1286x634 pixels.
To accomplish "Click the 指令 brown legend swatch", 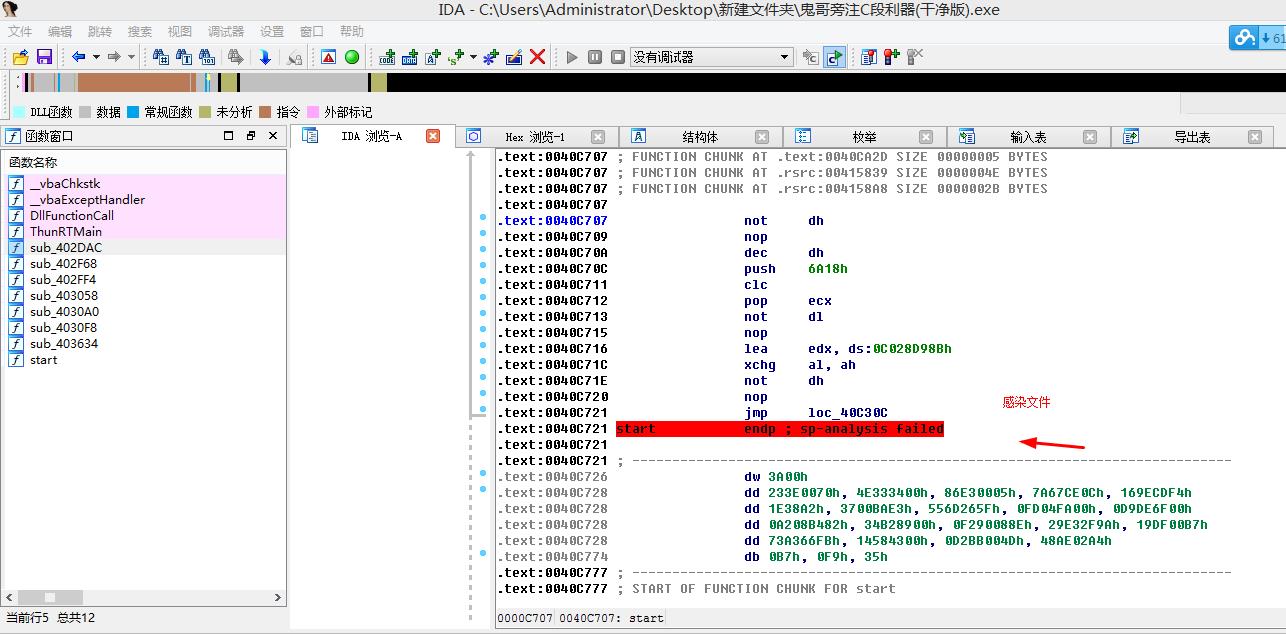I will (x=265, y=112).
